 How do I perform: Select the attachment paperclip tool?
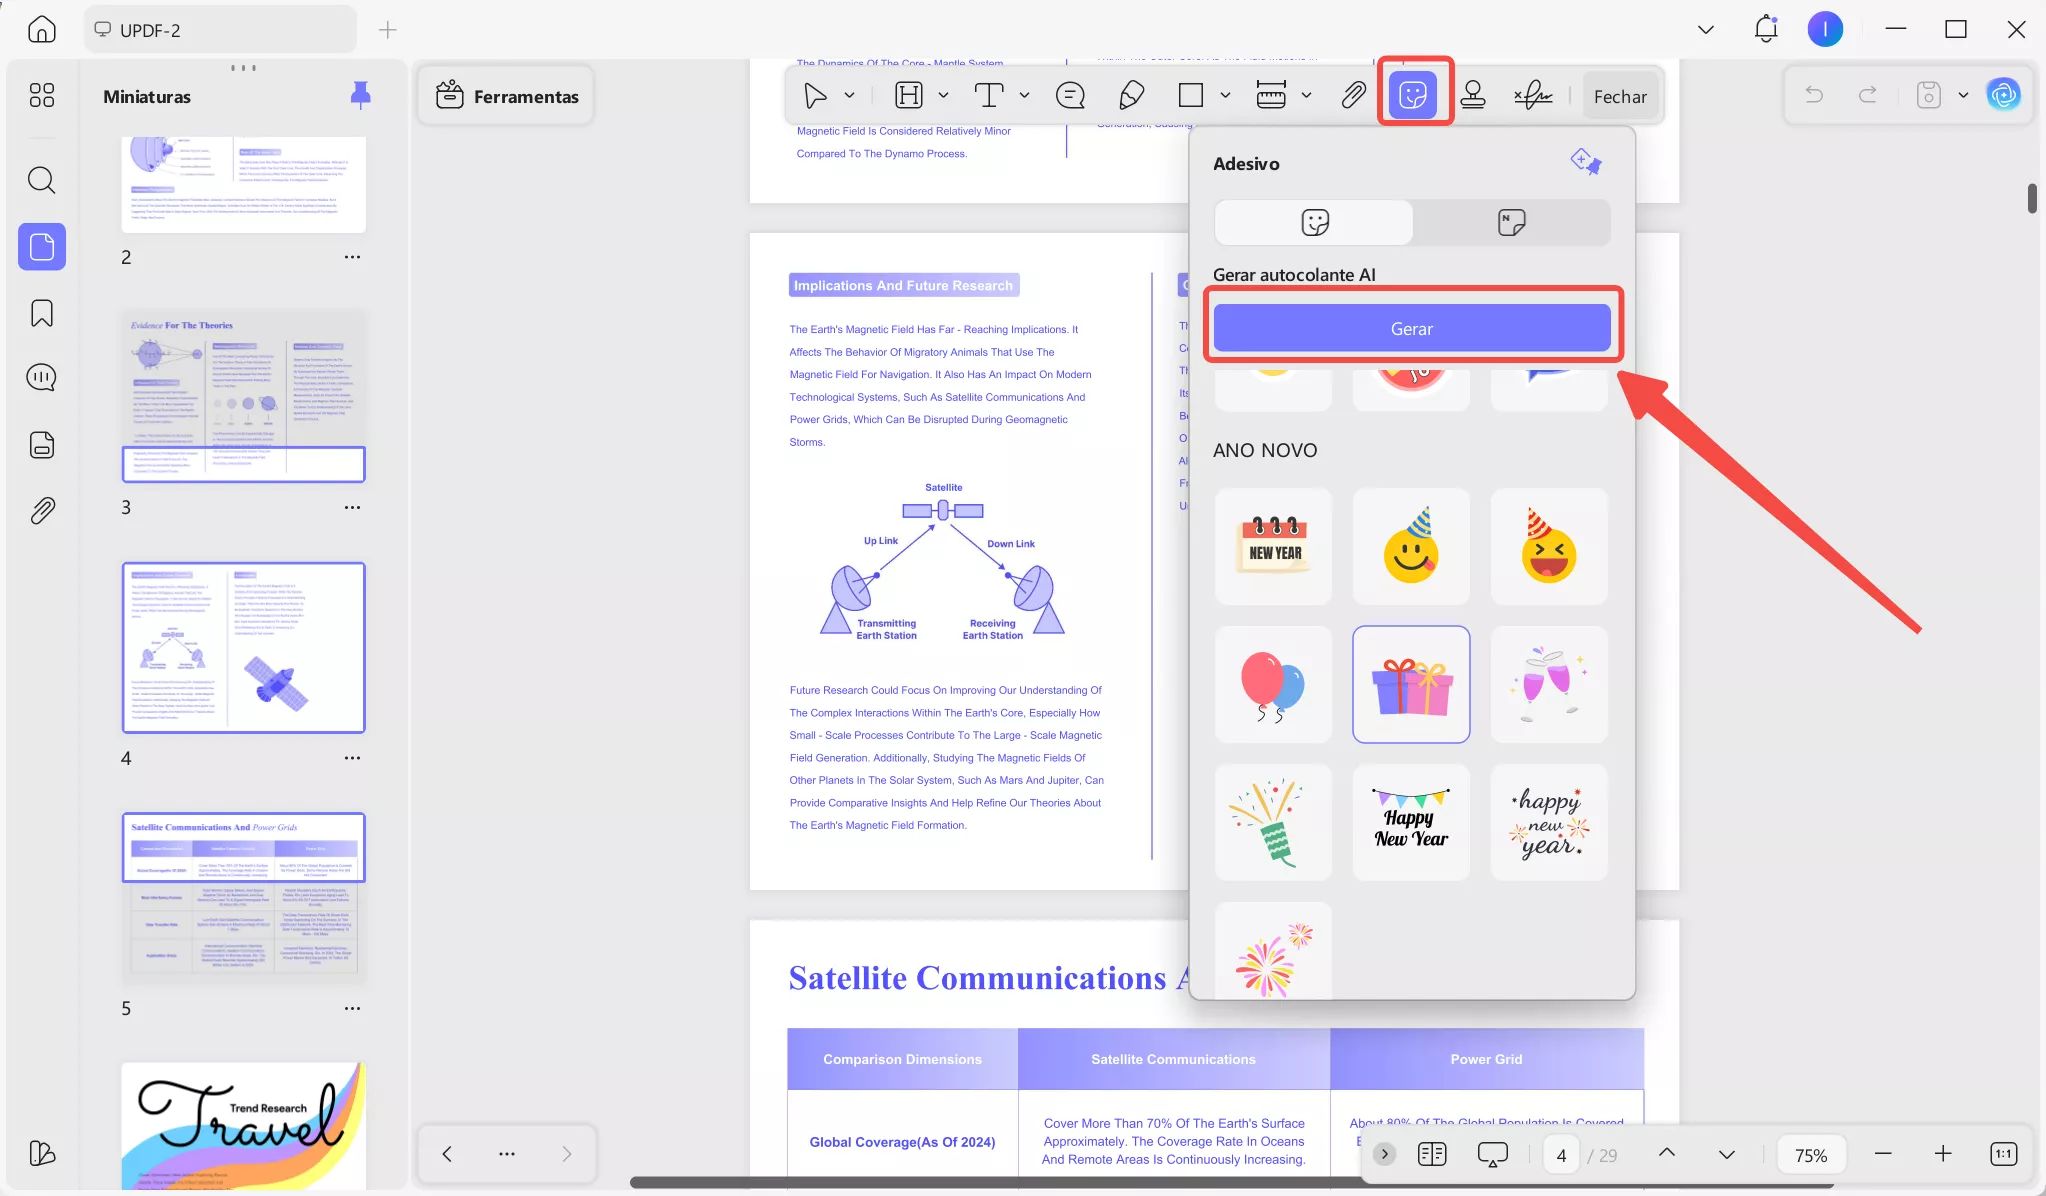tap(1353, 95)
